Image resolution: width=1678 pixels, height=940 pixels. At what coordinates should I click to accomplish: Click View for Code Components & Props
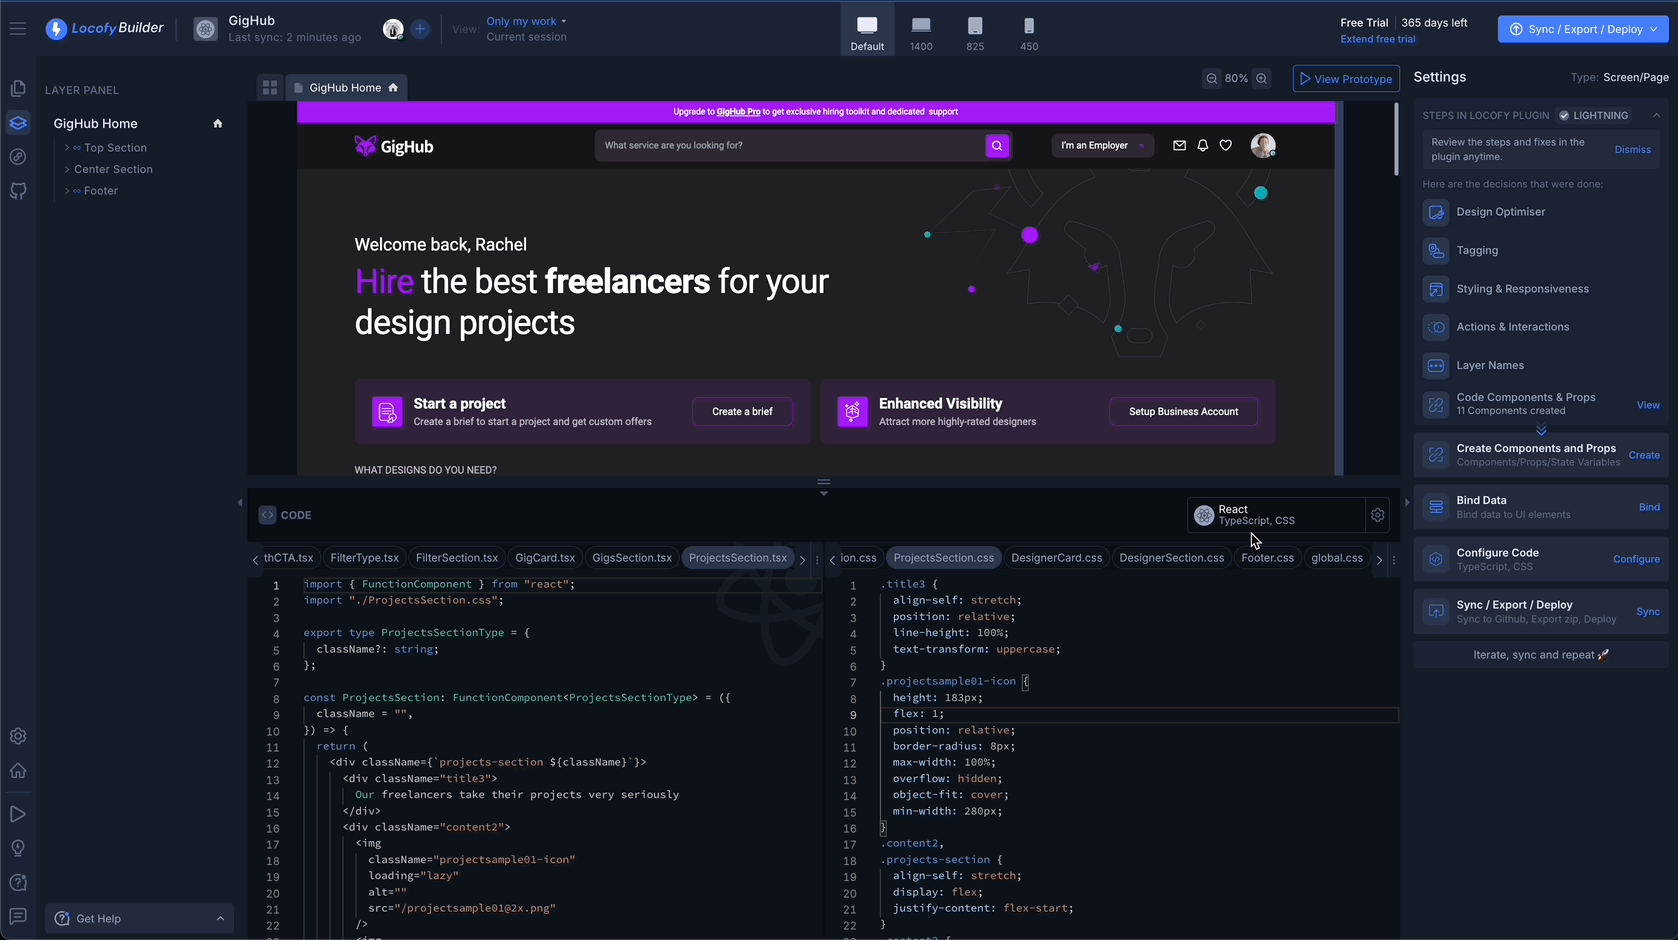click(x=1648, y=405)
